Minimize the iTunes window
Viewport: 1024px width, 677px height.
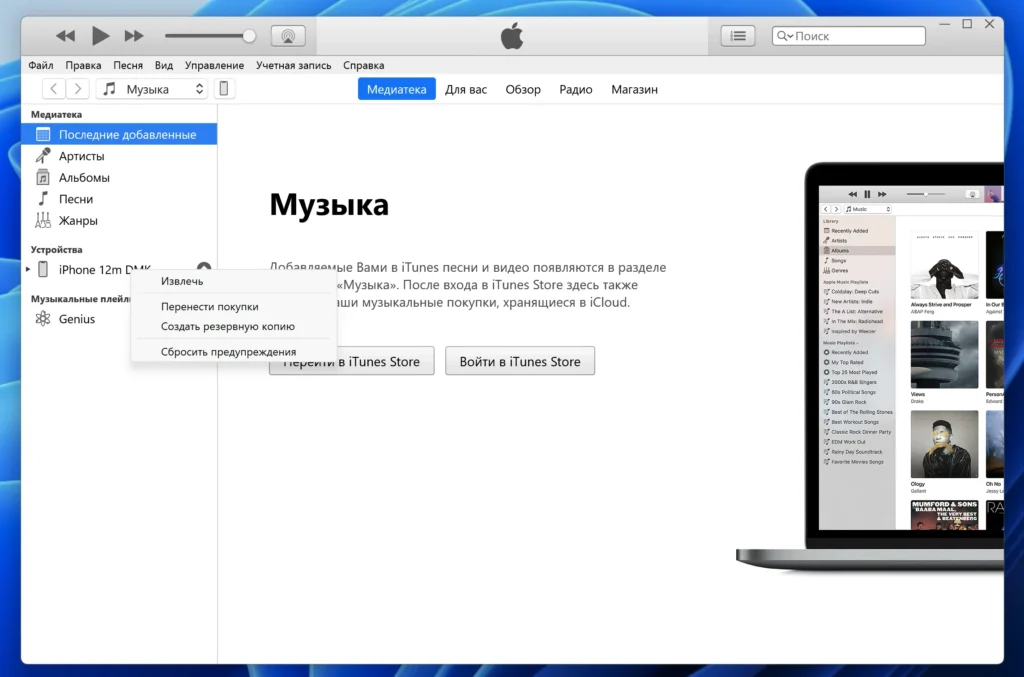pyautogui.click(x=944, y=24)
